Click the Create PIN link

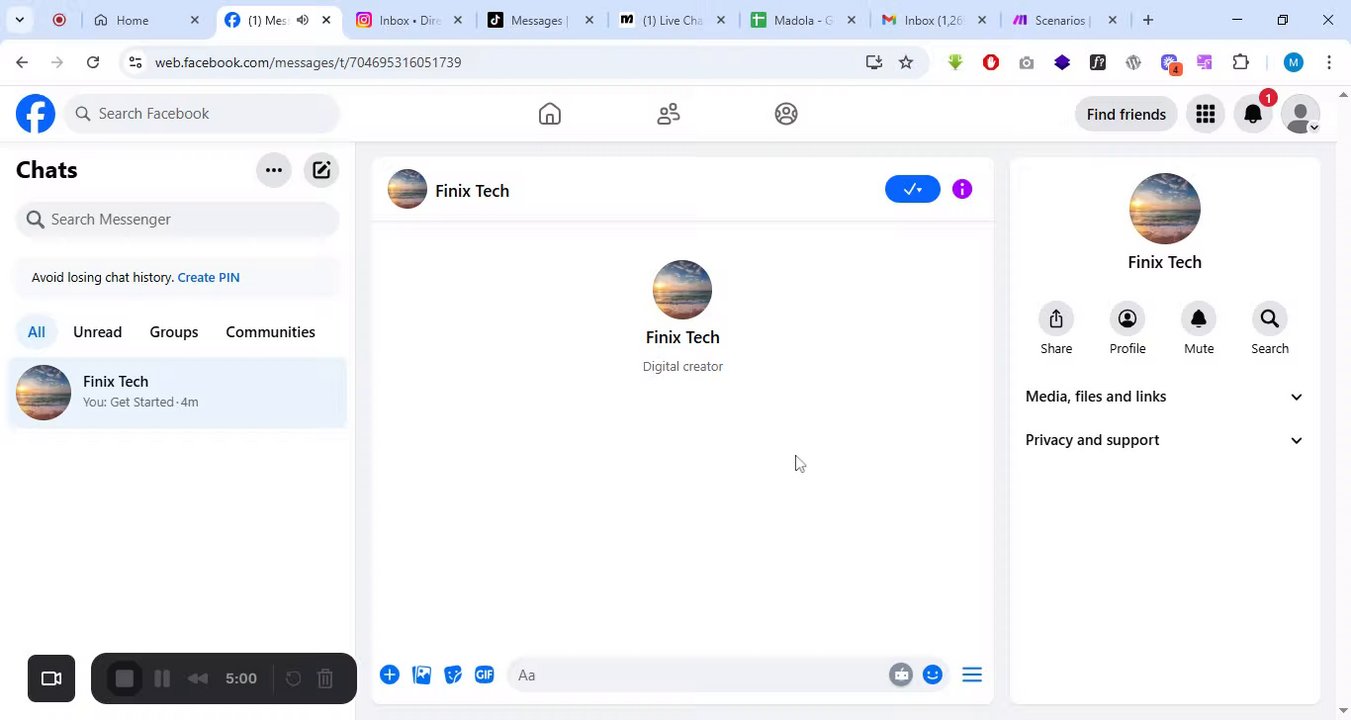coord(208,278)
